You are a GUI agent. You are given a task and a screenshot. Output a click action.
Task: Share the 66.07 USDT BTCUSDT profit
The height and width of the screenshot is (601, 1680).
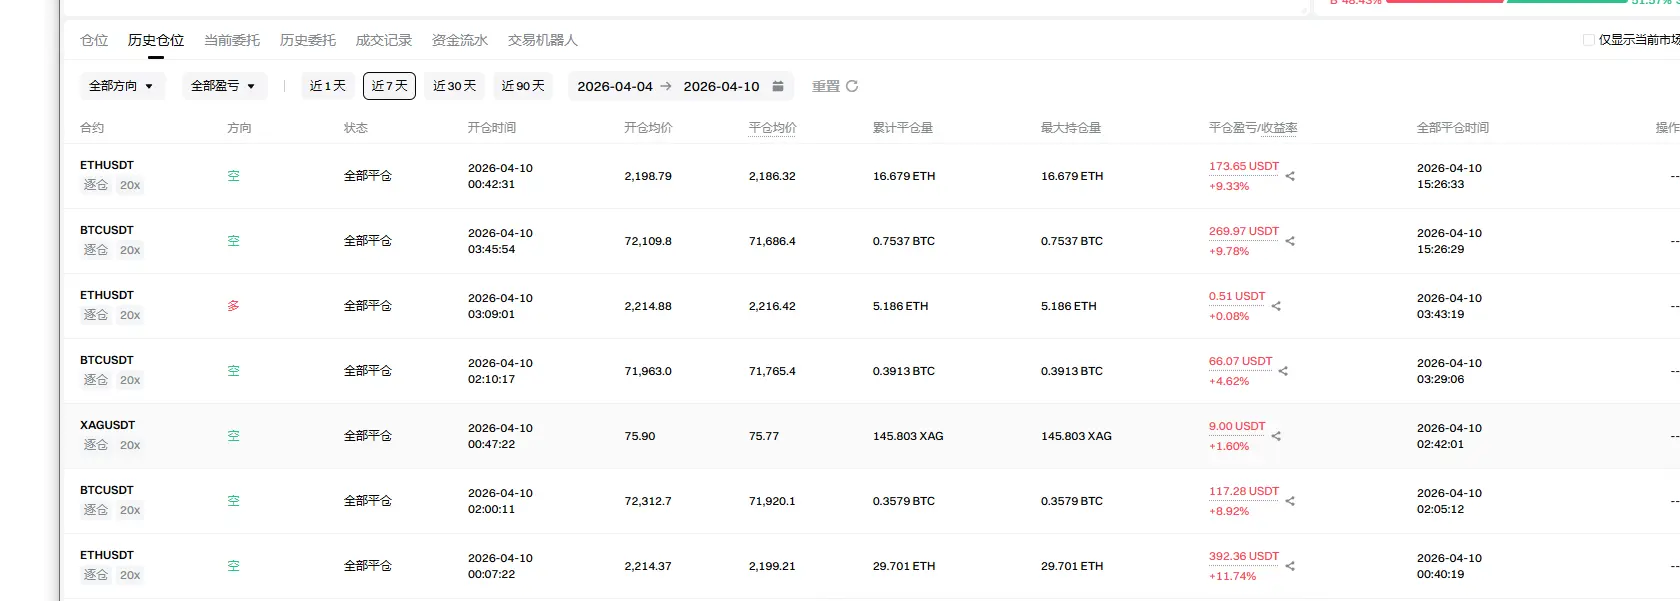[x=1283, y=371]
